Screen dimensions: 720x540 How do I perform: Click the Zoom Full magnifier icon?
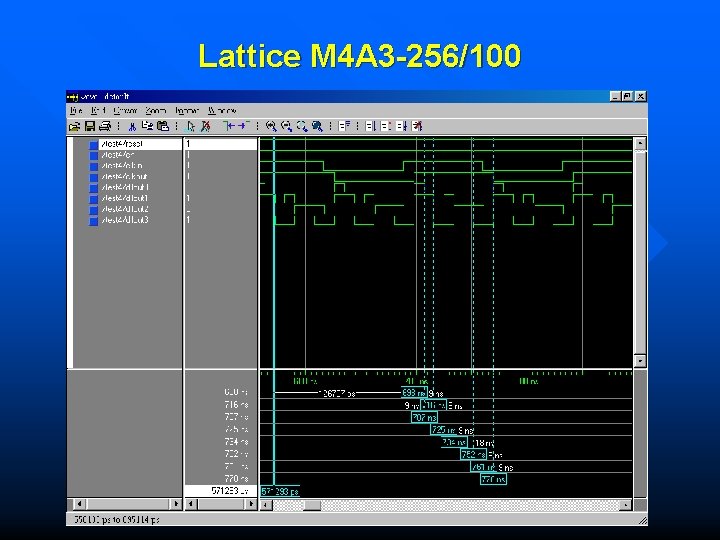tap(317, 126)
